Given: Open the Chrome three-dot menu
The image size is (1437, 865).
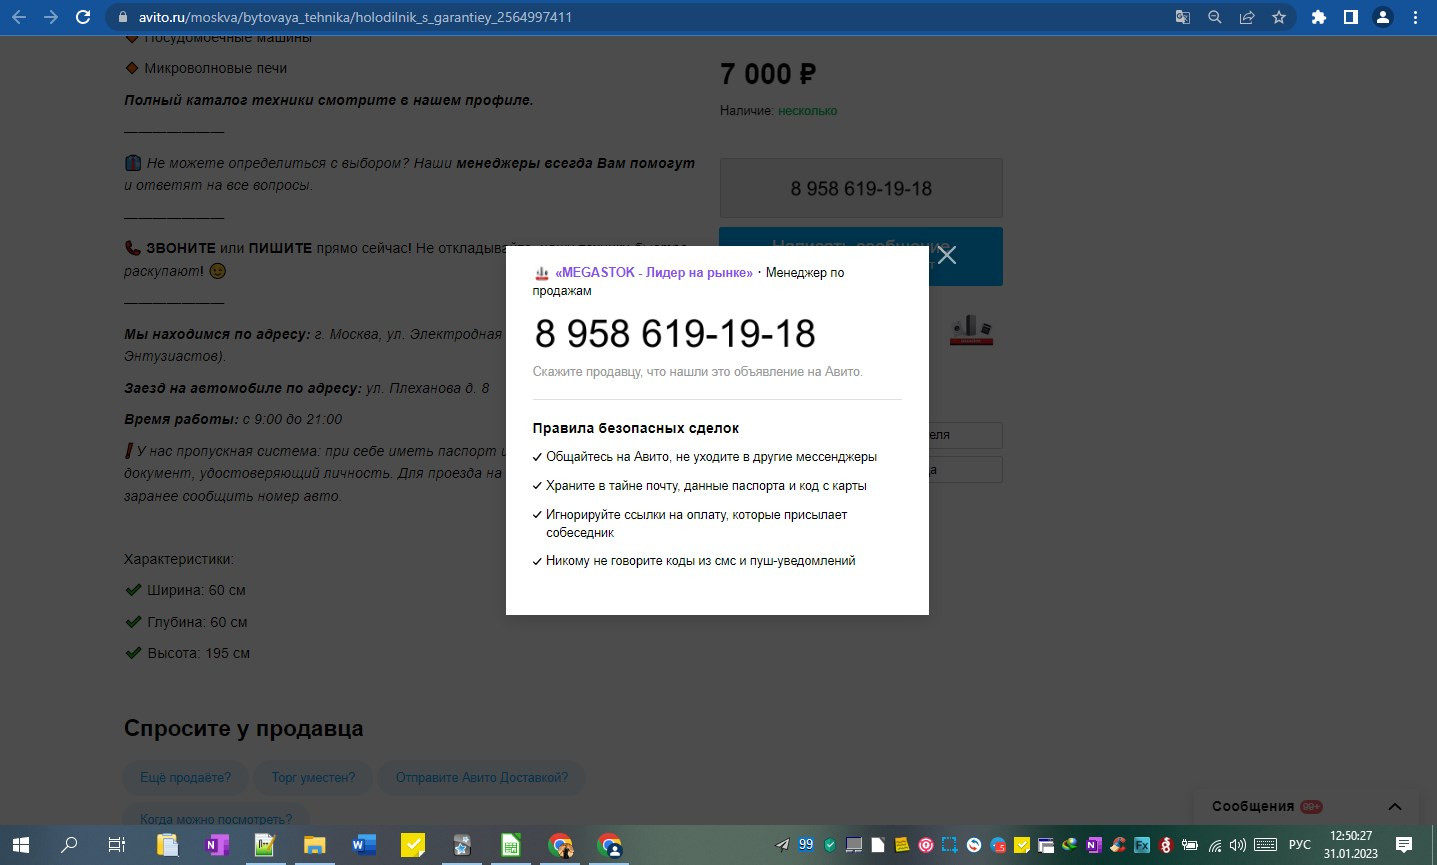Looking at the screenshot, I should click(x=1415, y=17).
